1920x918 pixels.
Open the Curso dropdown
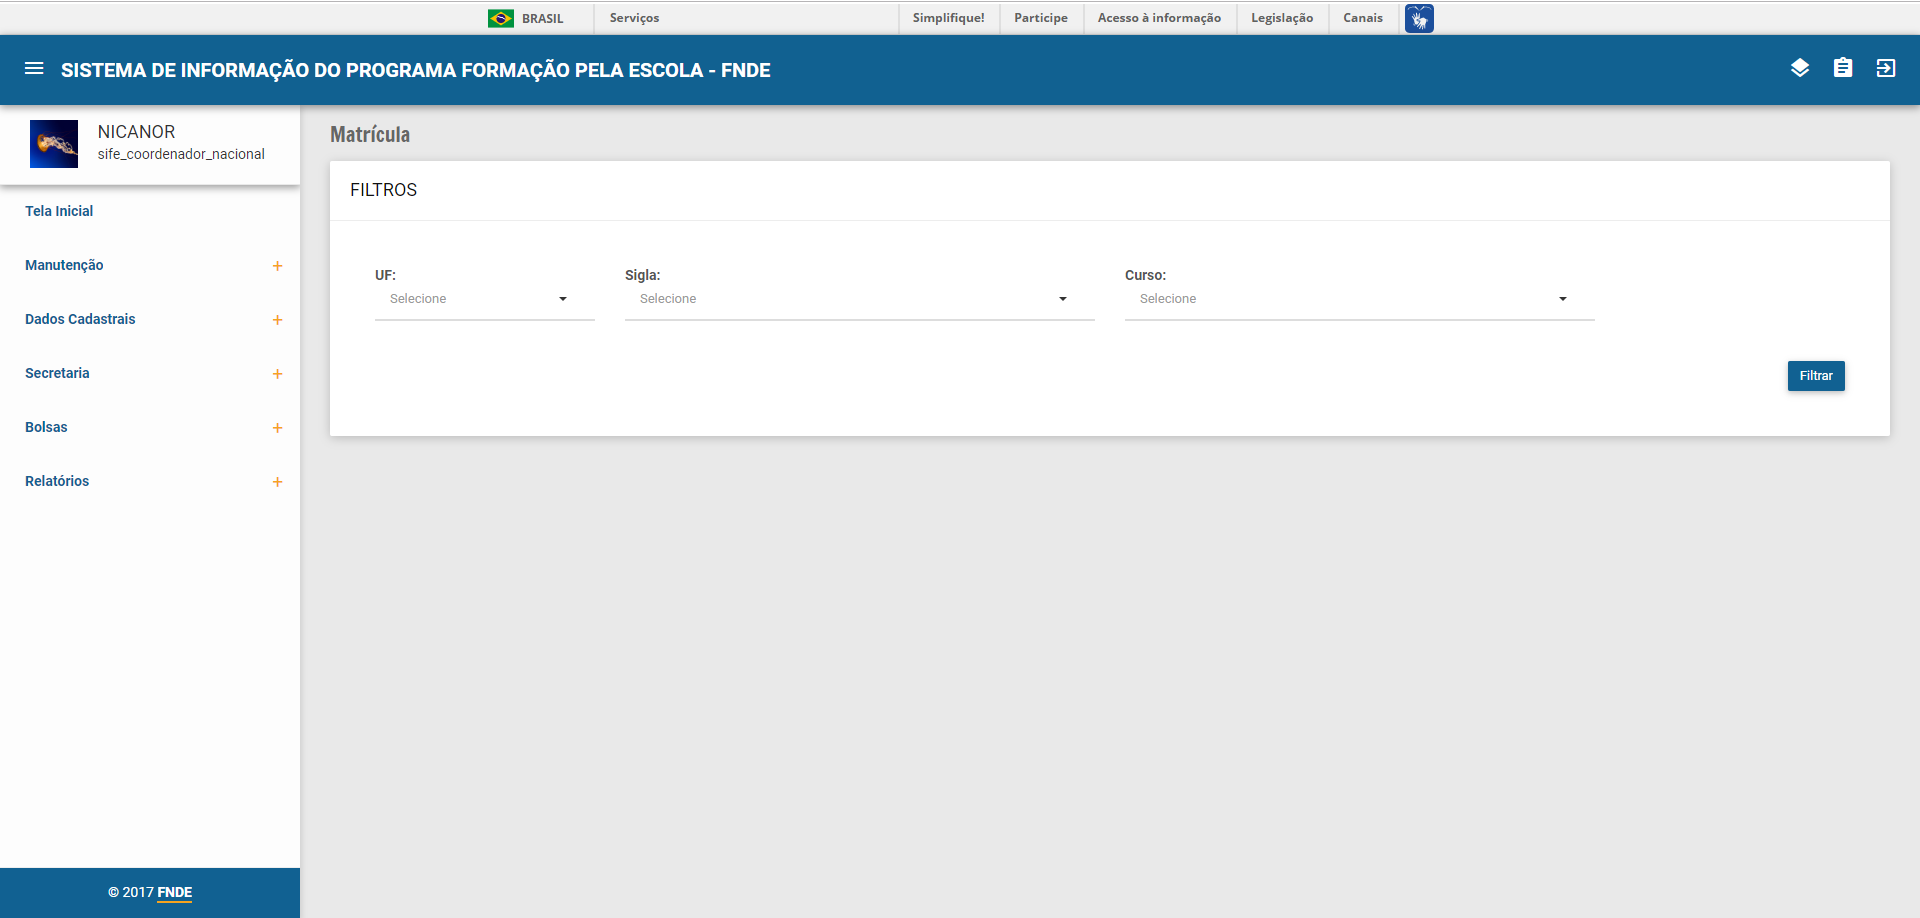click(1359, 299)
